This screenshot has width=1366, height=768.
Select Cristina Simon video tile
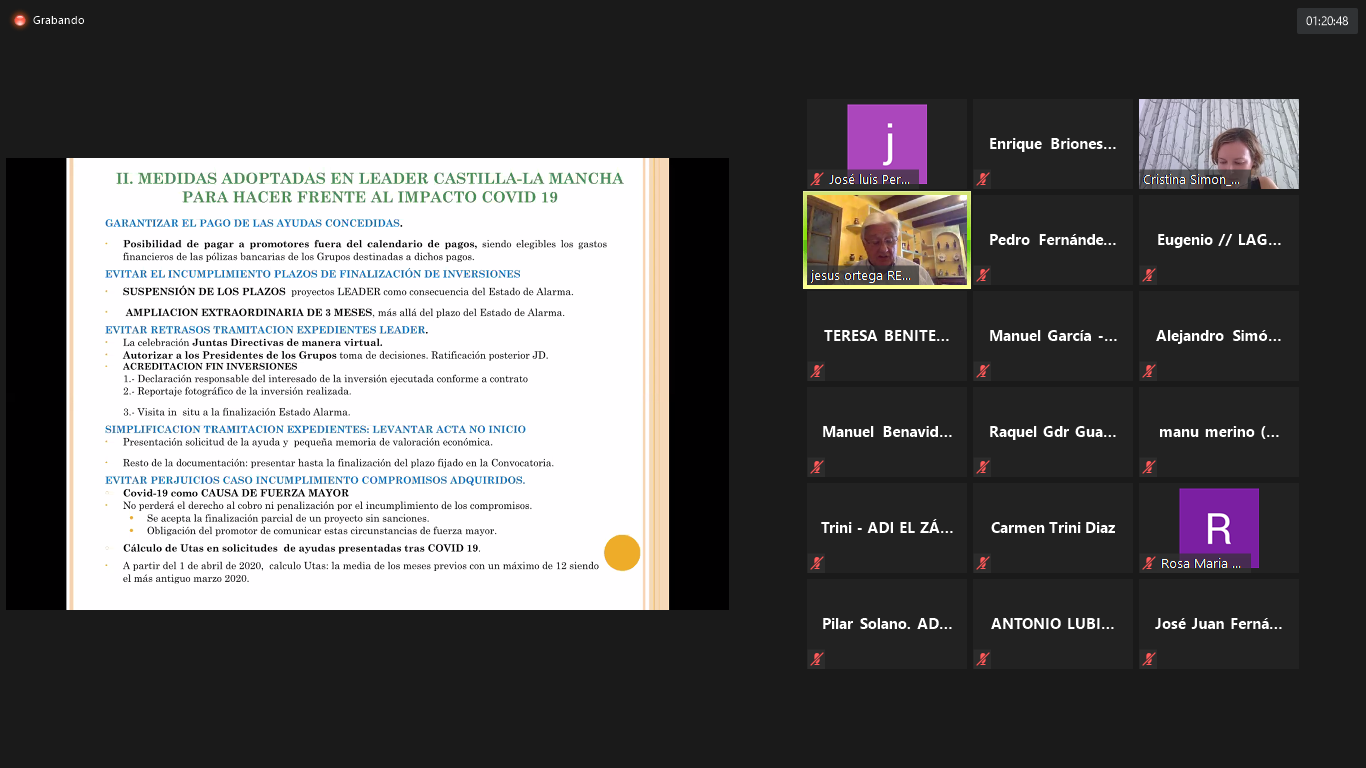pyautogui.click(x=1219, y=144)
